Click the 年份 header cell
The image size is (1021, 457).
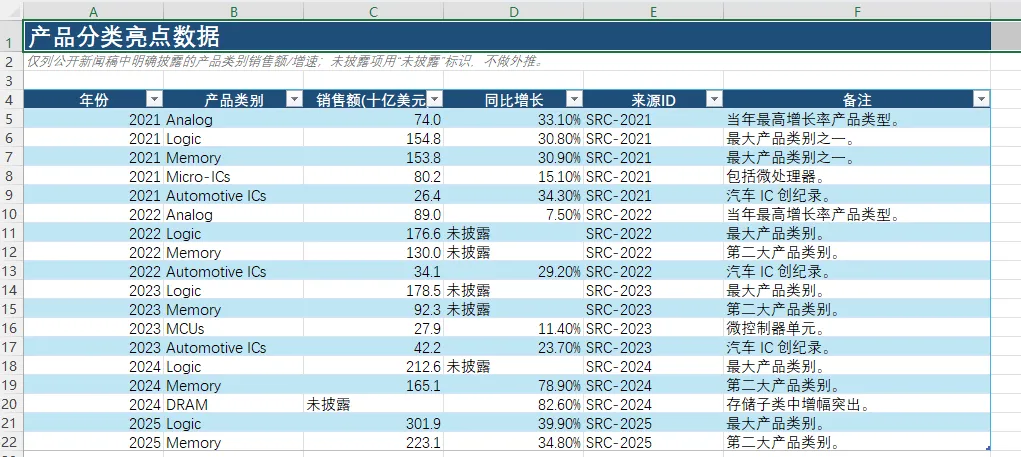click(93, 100)
